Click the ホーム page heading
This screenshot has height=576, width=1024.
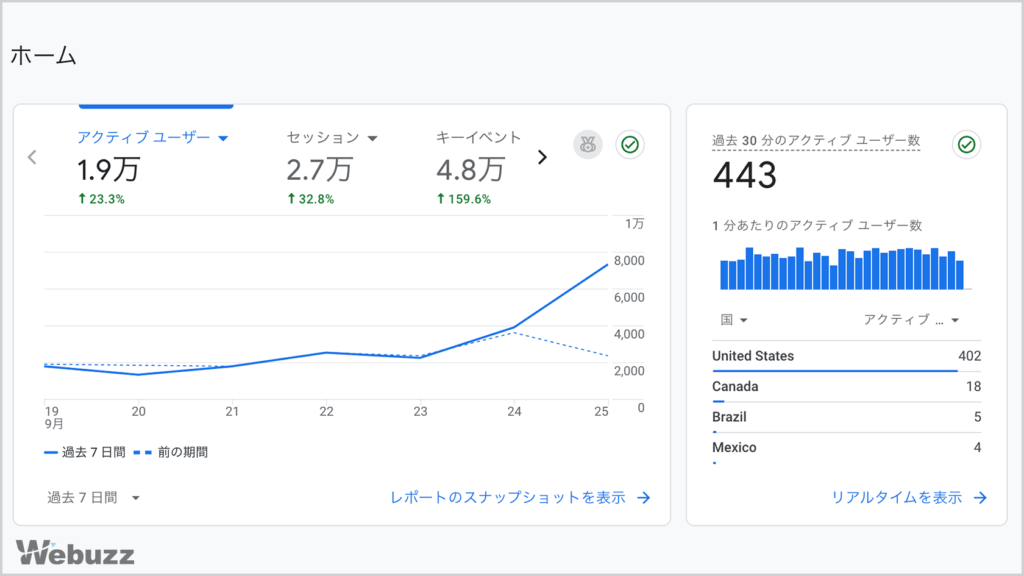pos(44,56)
